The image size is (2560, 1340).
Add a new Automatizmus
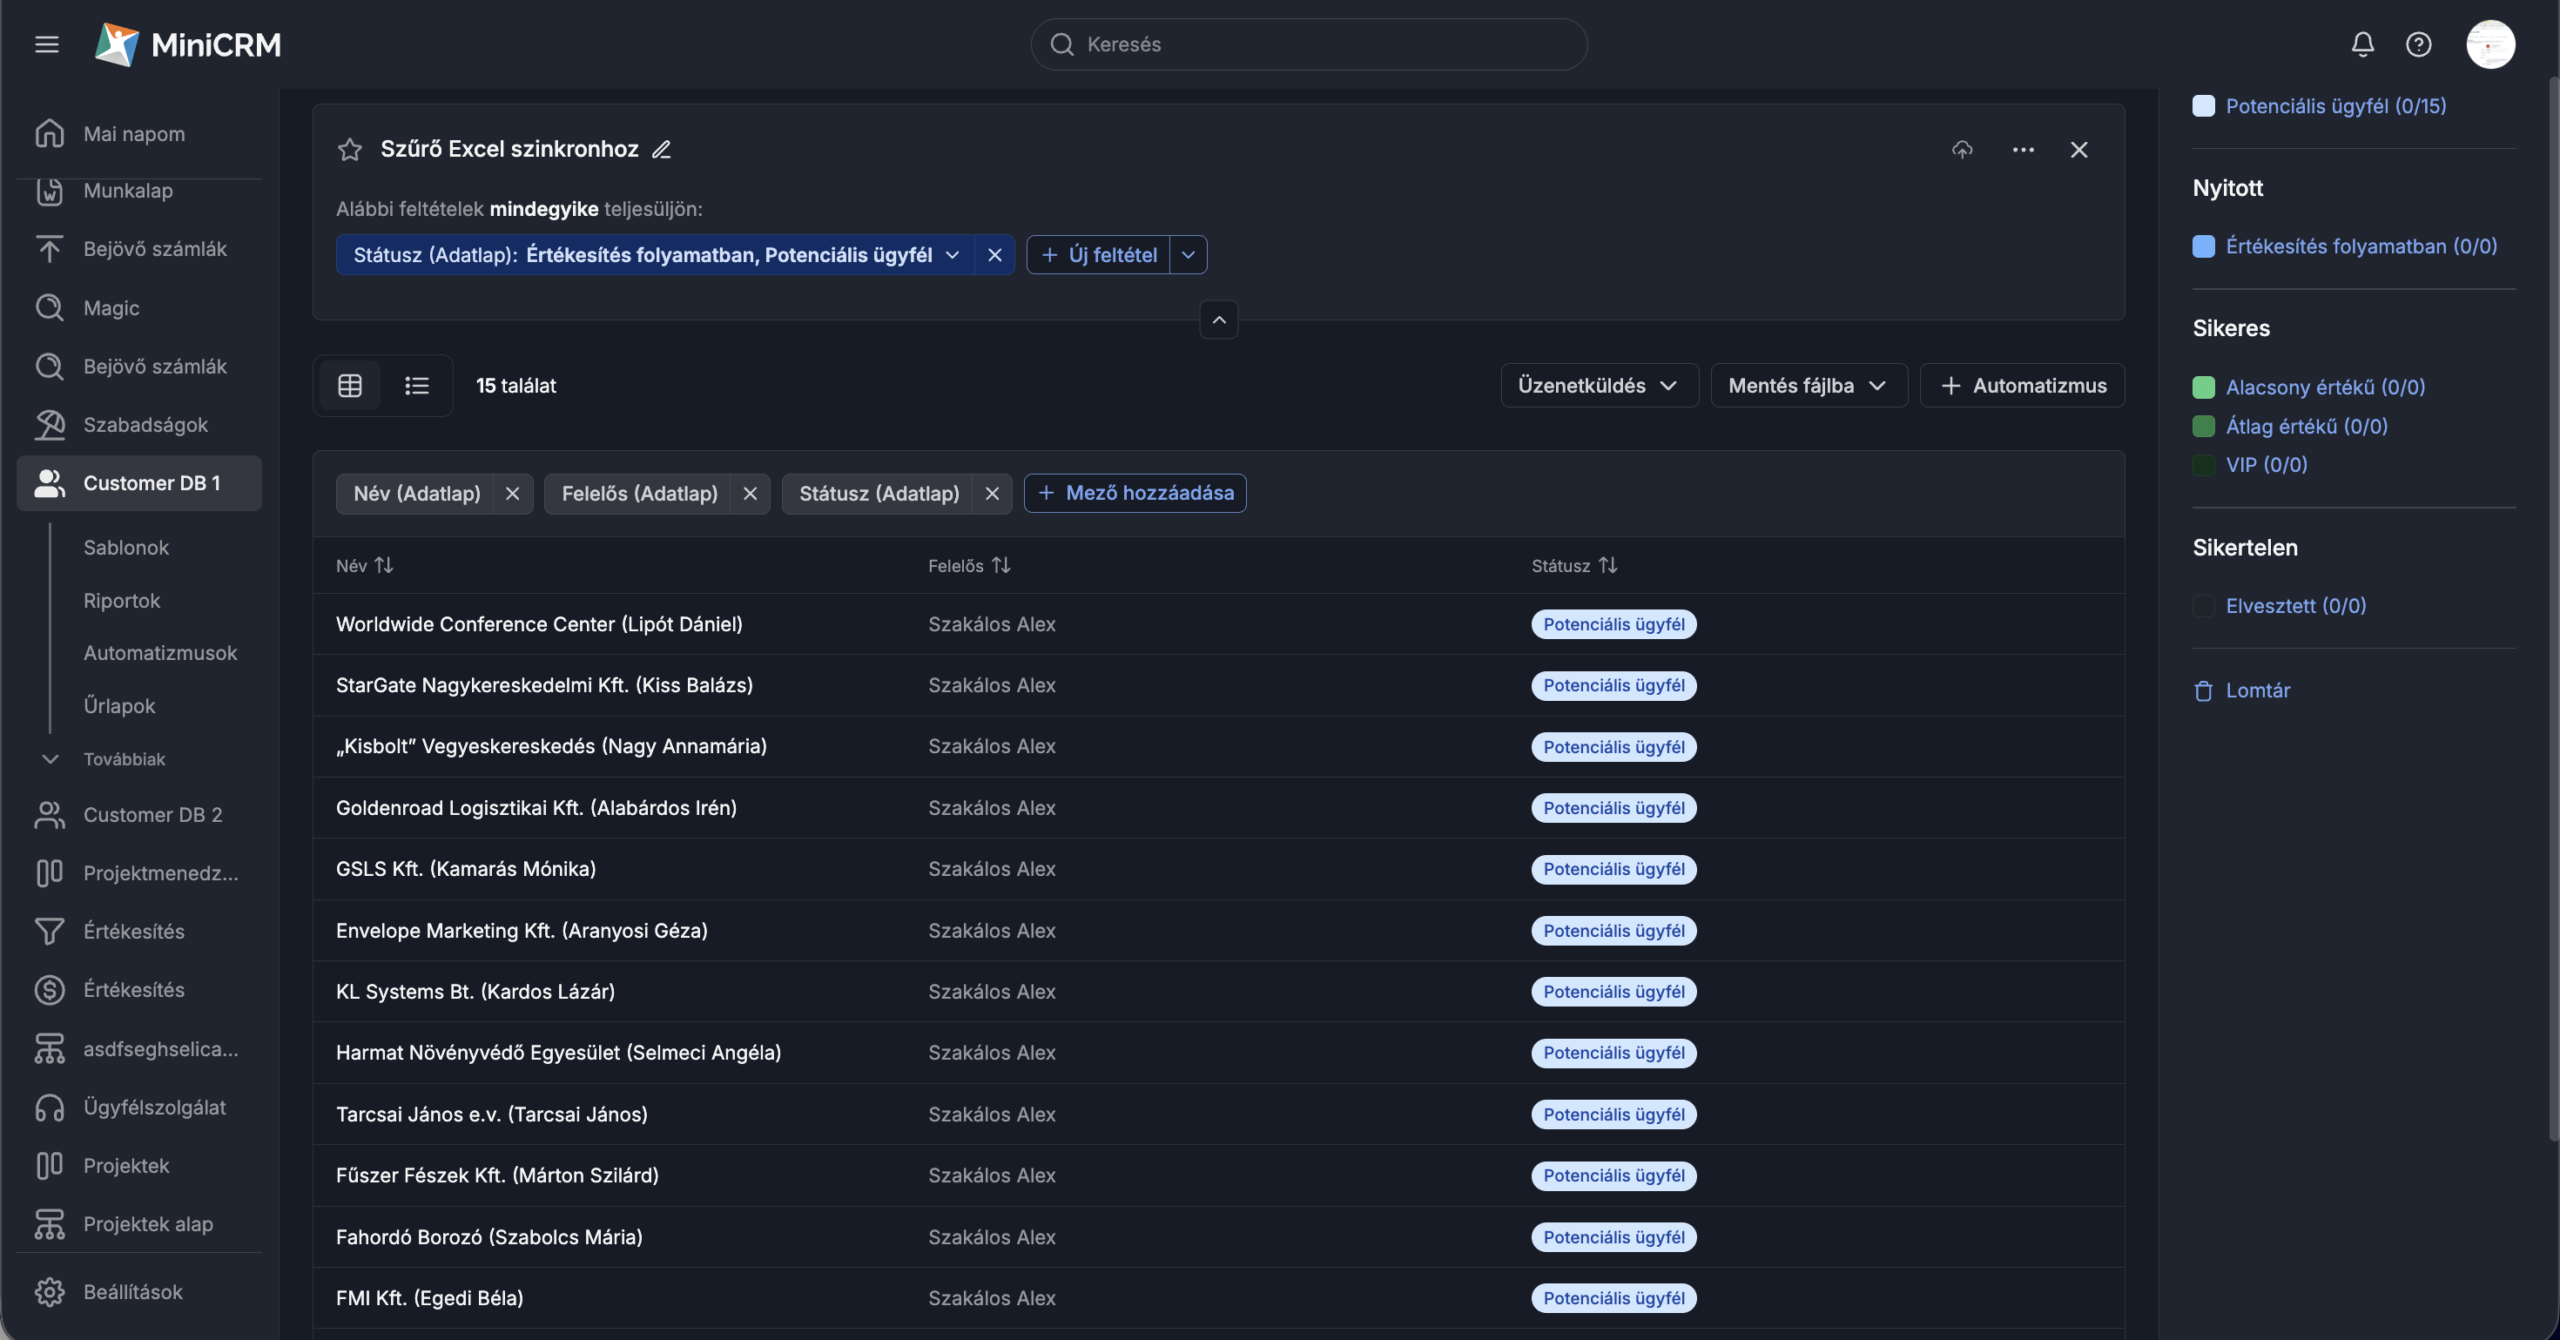point(2022,386)
